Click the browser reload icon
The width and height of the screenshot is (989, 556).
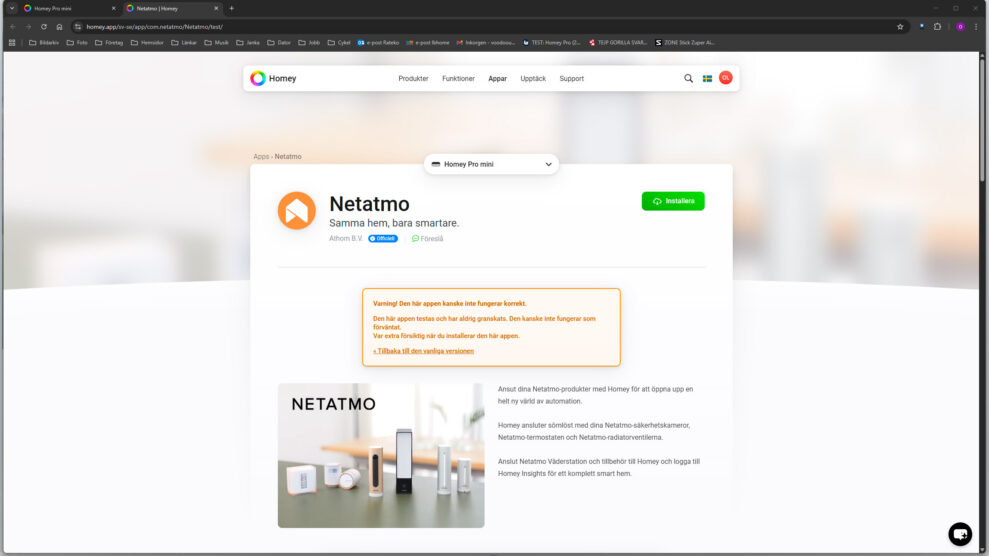tap(44, 26)
